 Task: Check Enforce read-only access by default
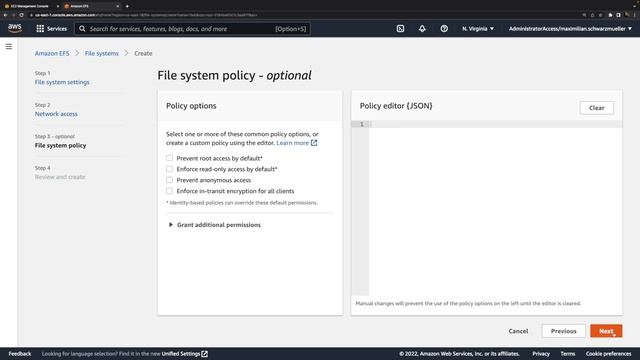click(169, 169)
